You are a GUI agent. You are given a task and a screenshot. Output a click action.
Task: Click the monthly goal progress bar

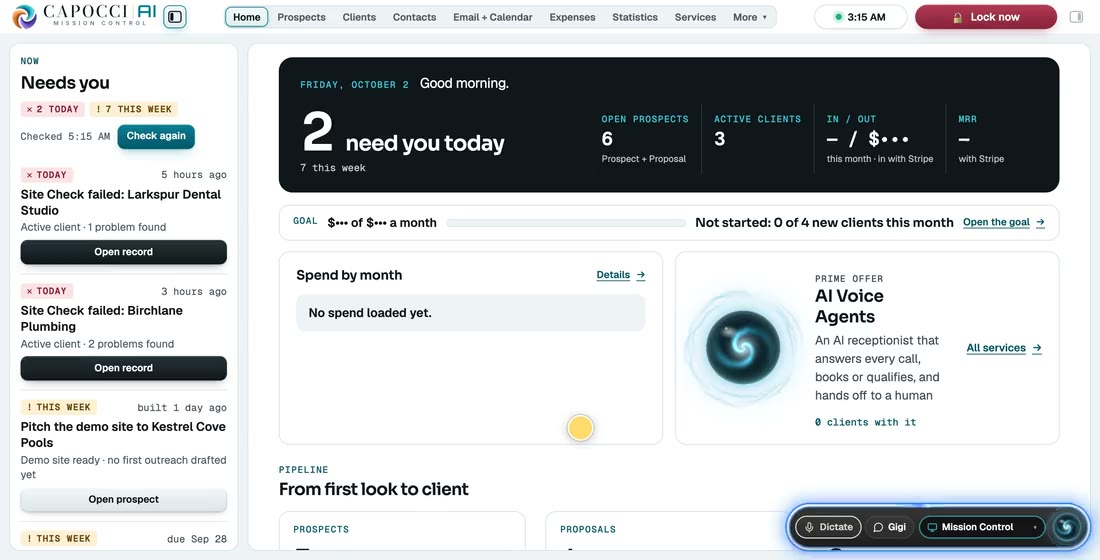[565, 223]
